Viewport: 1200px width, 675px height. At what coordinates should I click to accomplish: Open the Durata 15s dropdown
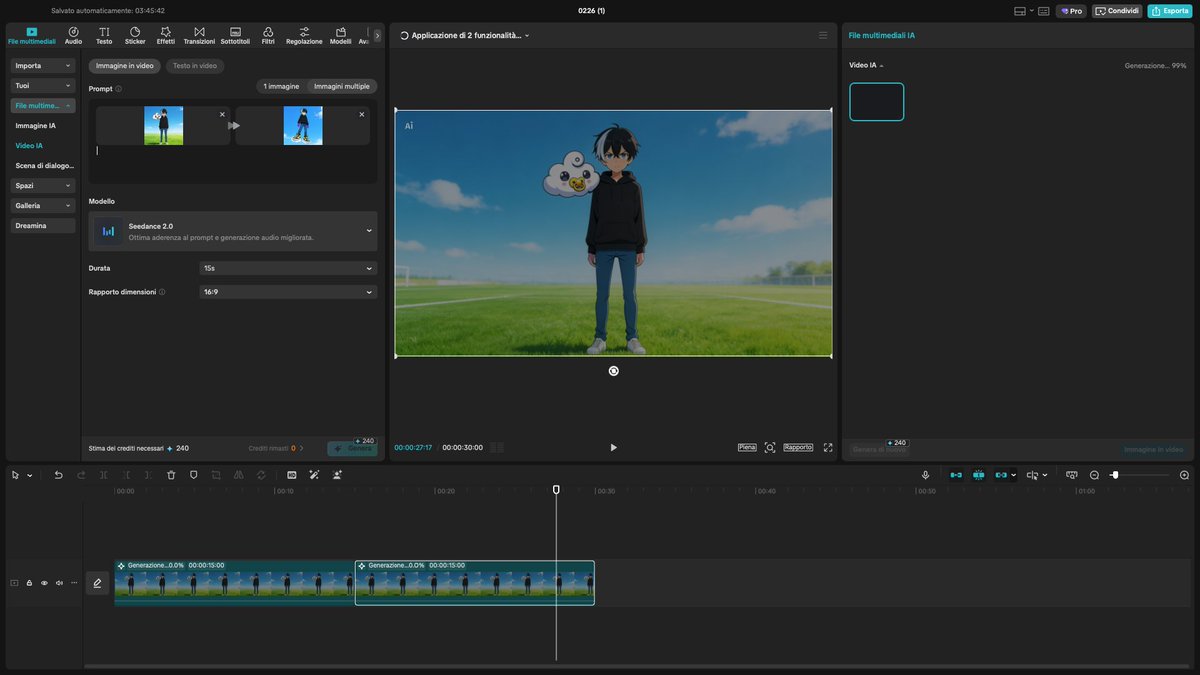click(288, 268)
